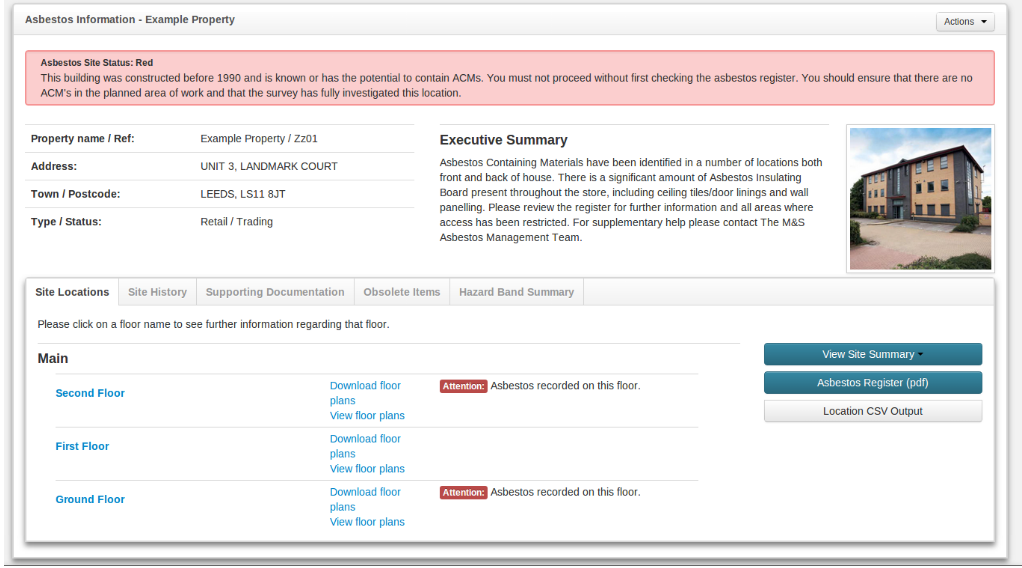Download floor plans for Ground Floor
The width and height of the screenshot is (1022, 568).
click(365, 492)
